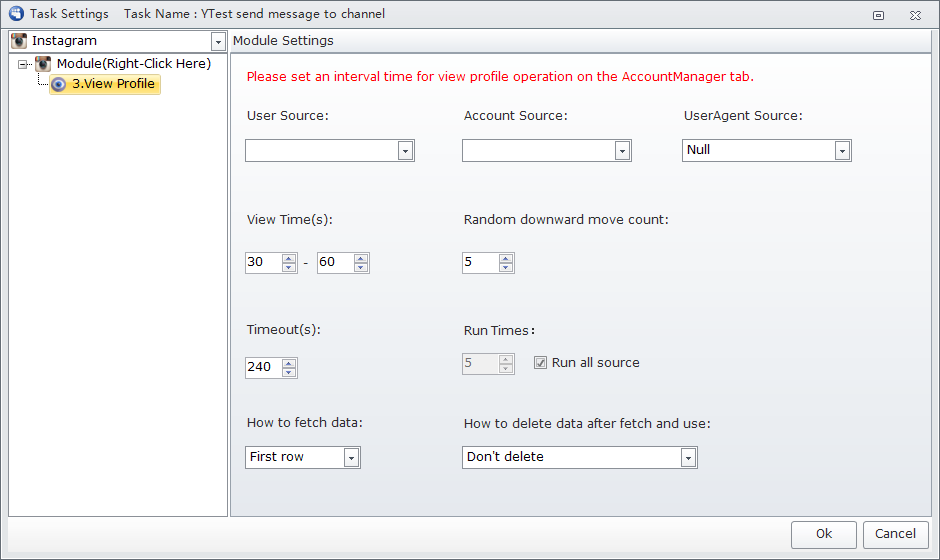This screenshot has height=560, width=940.
Task: Open the User Source dropdown
Action: pos(405,151)
